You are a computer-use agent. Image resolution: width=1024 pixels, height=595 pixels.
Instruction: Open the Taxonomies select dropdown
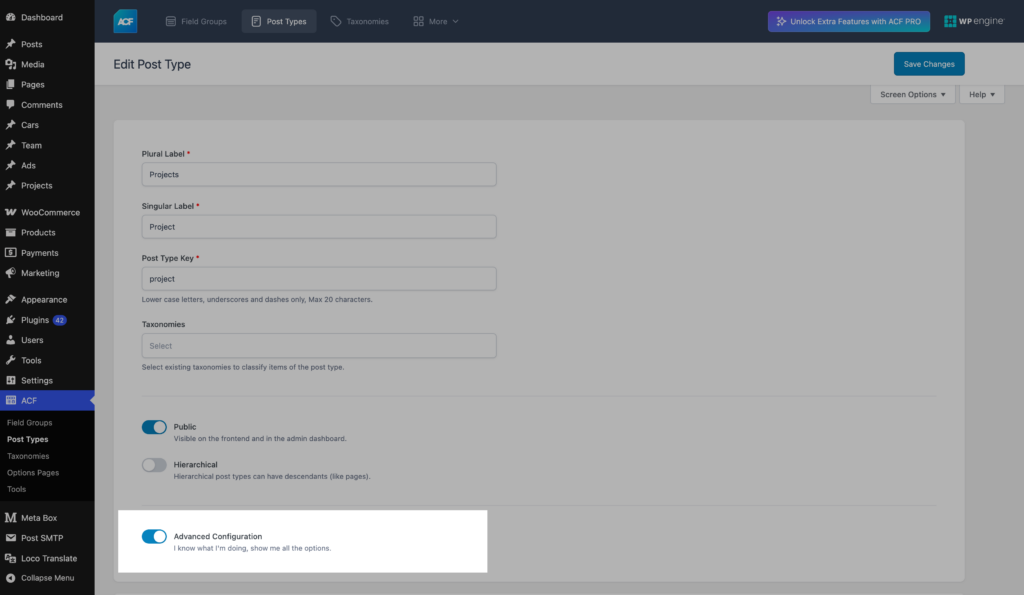(319, 346)
